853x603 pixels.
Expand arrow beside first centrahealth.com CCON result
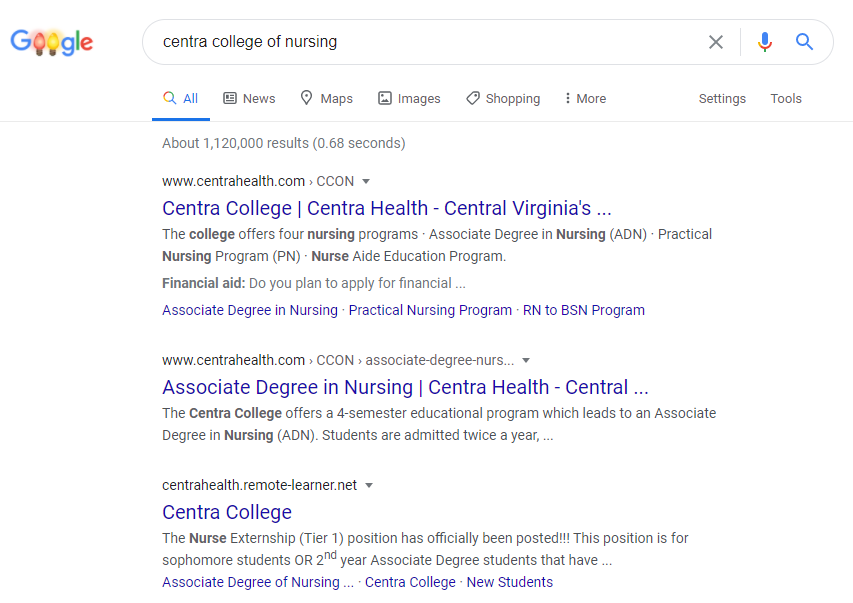[x=366, y=181]
